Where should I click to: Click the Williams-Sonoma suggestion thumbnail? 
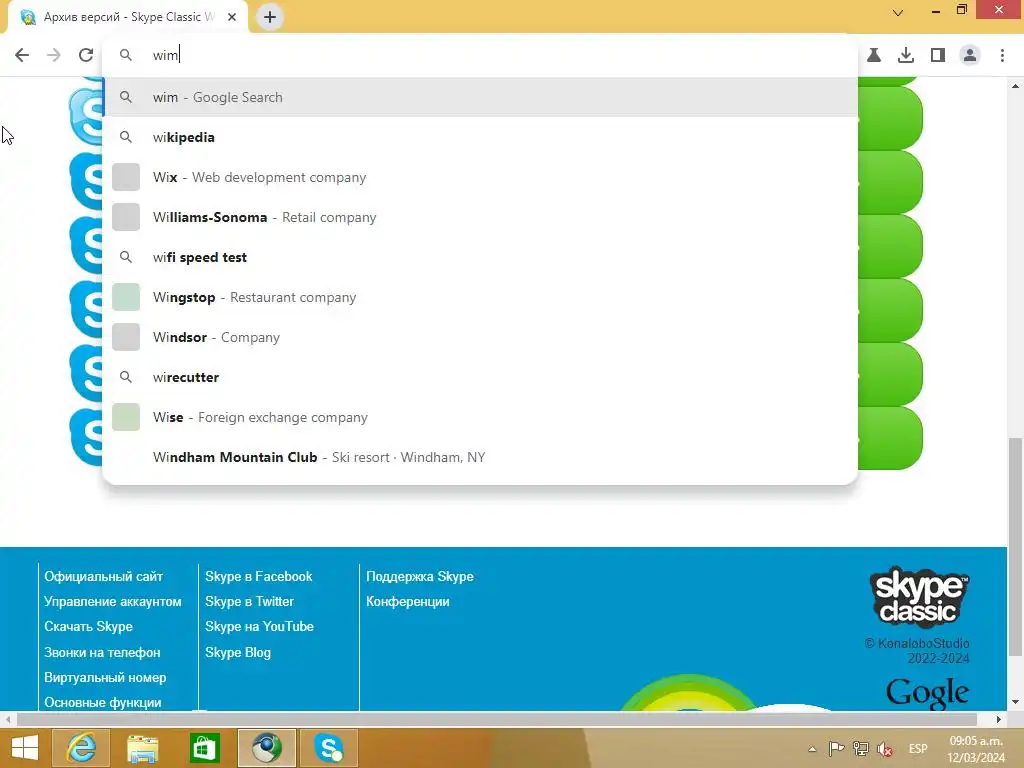126,217
